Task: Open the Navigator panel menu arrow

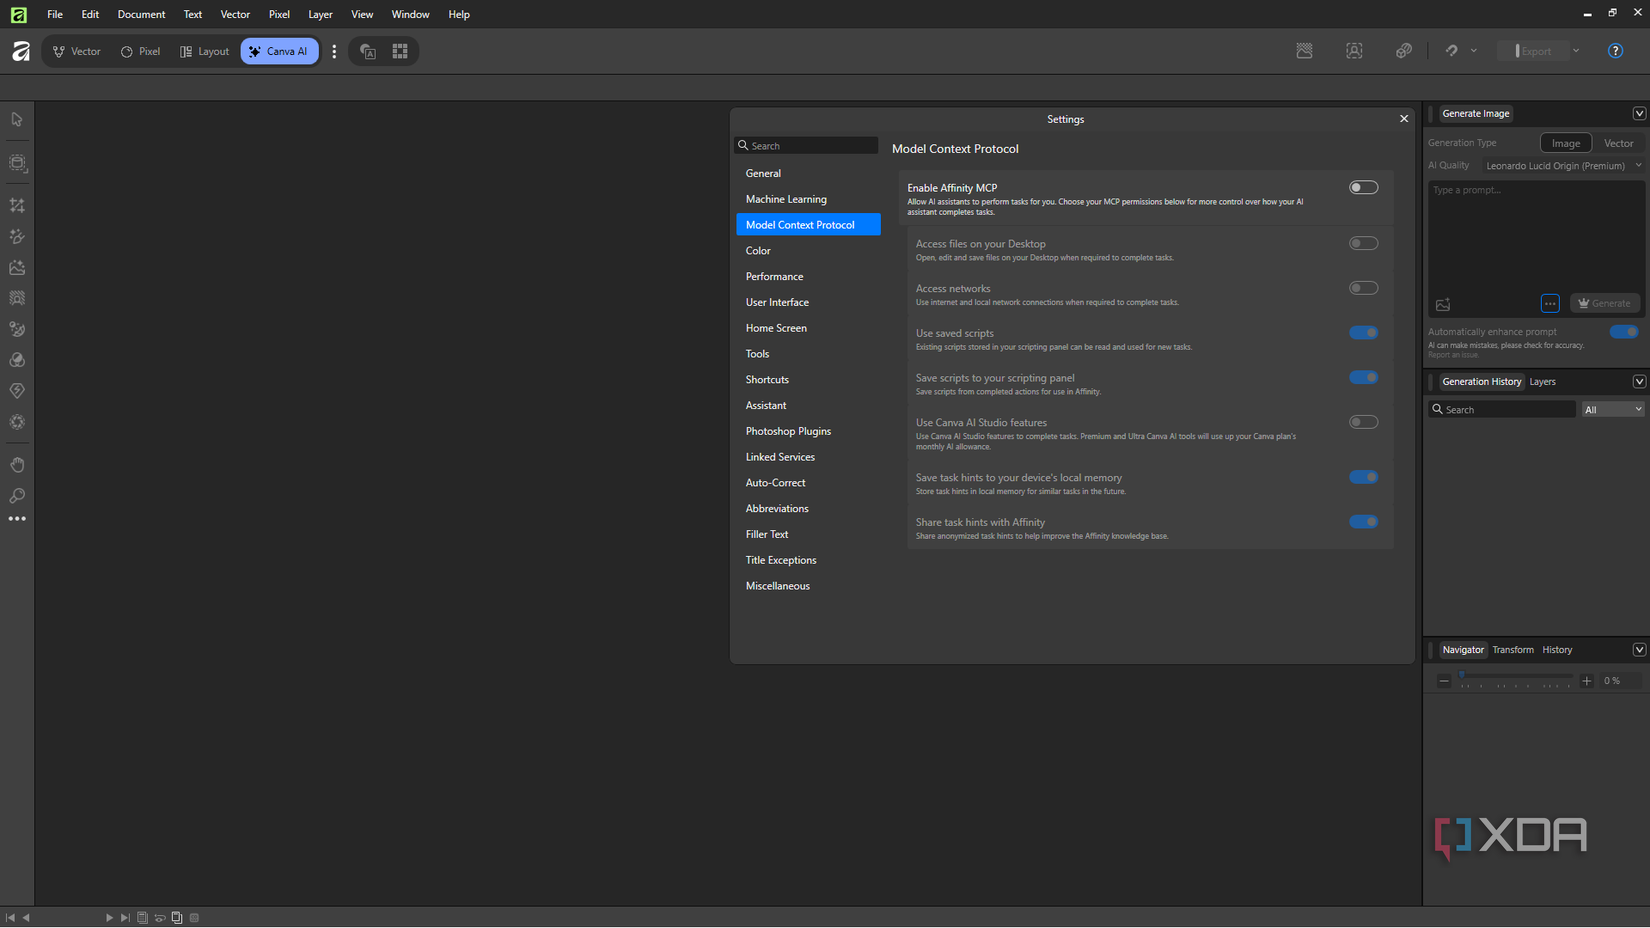Action: [x=1639, y=650]
